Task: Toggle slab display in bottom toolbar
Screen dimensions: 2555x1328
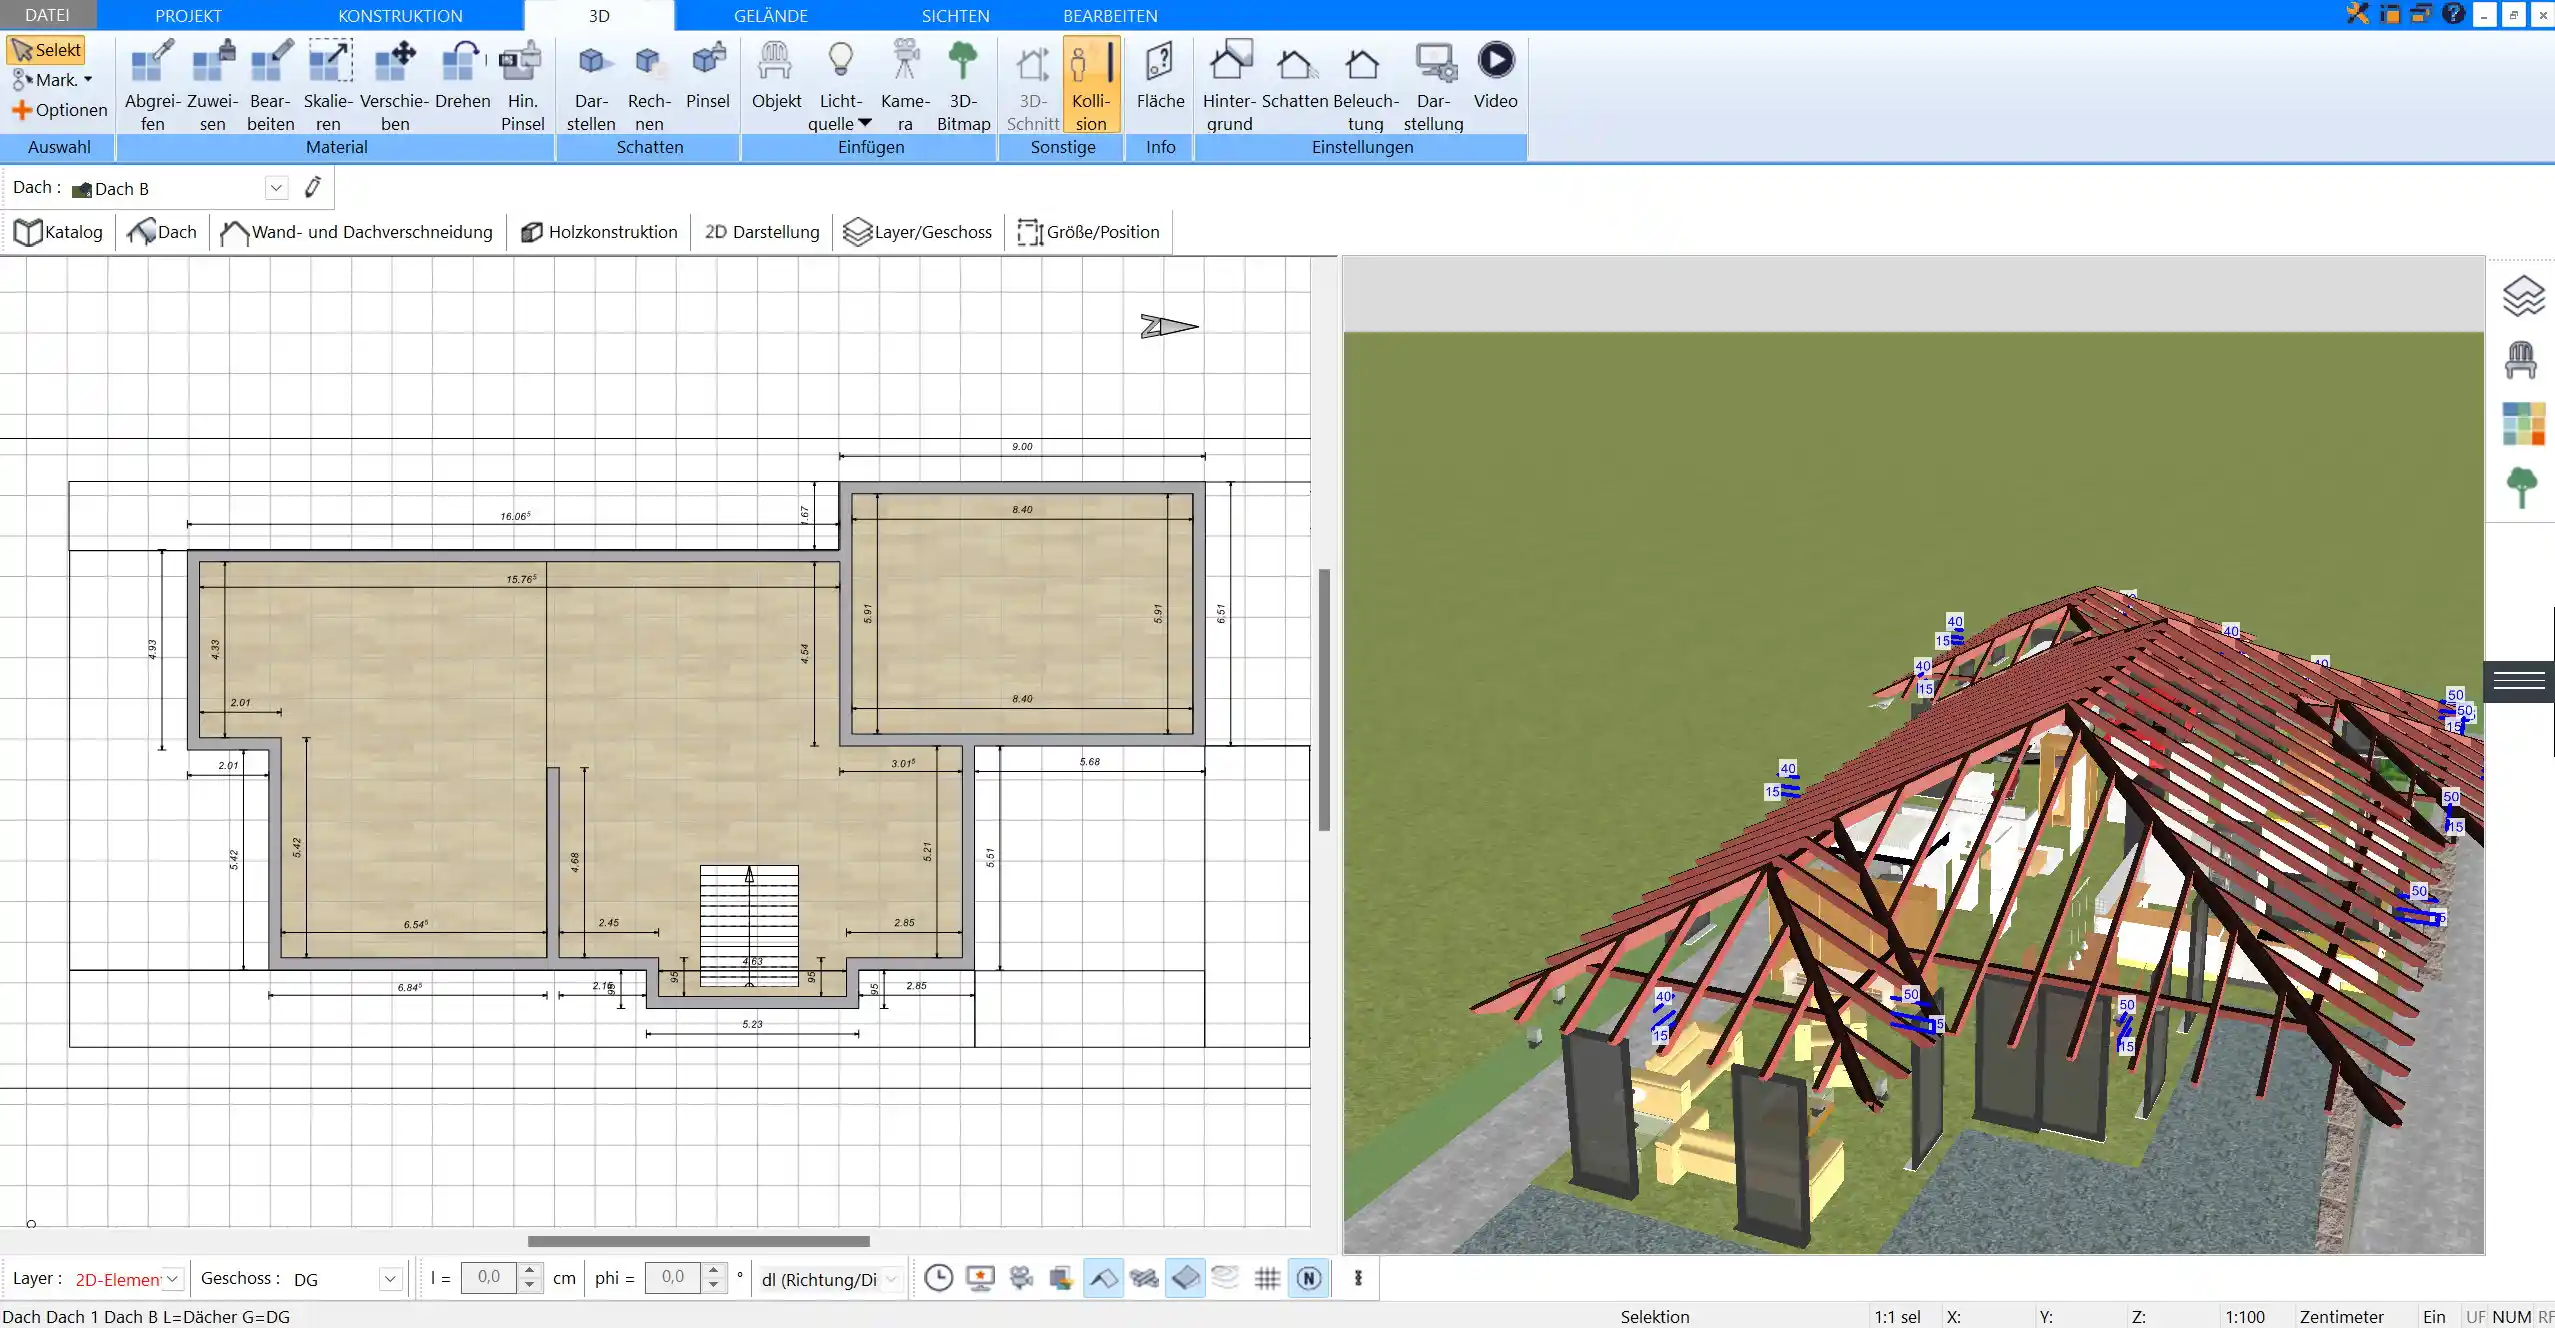Action: click(x=1185, y=1277)
